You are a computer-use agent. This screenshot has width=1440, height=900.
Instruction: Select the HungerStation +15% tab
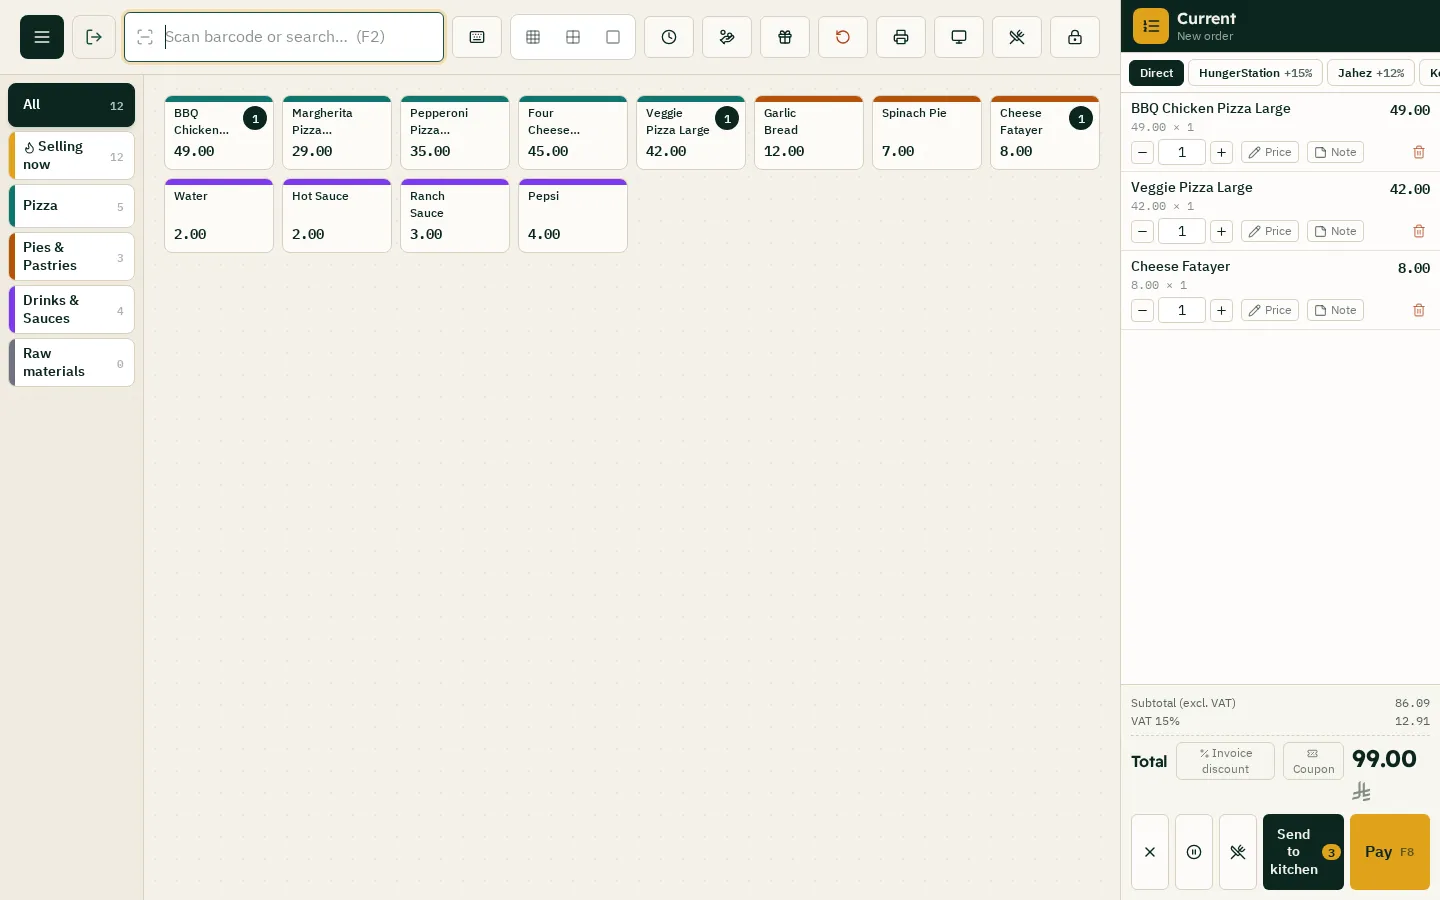1255,73
